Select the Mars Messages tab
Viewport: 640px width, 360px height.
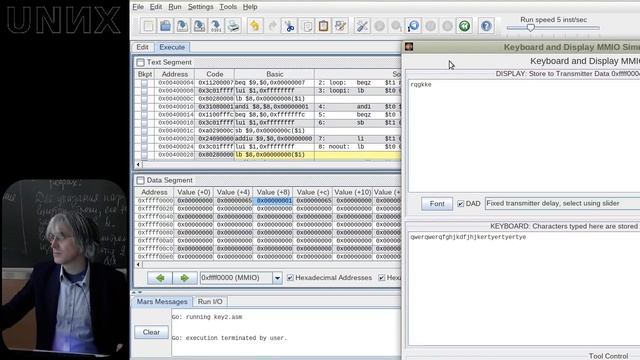pyautogui.click(x=162, y=302)
